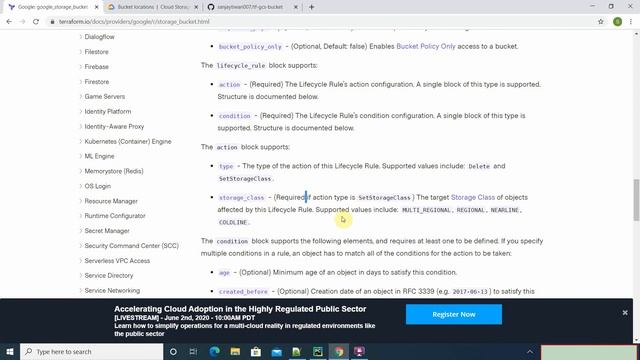Expand Kubernetes (Container) Engine section
640x360 pixels.
128,142
